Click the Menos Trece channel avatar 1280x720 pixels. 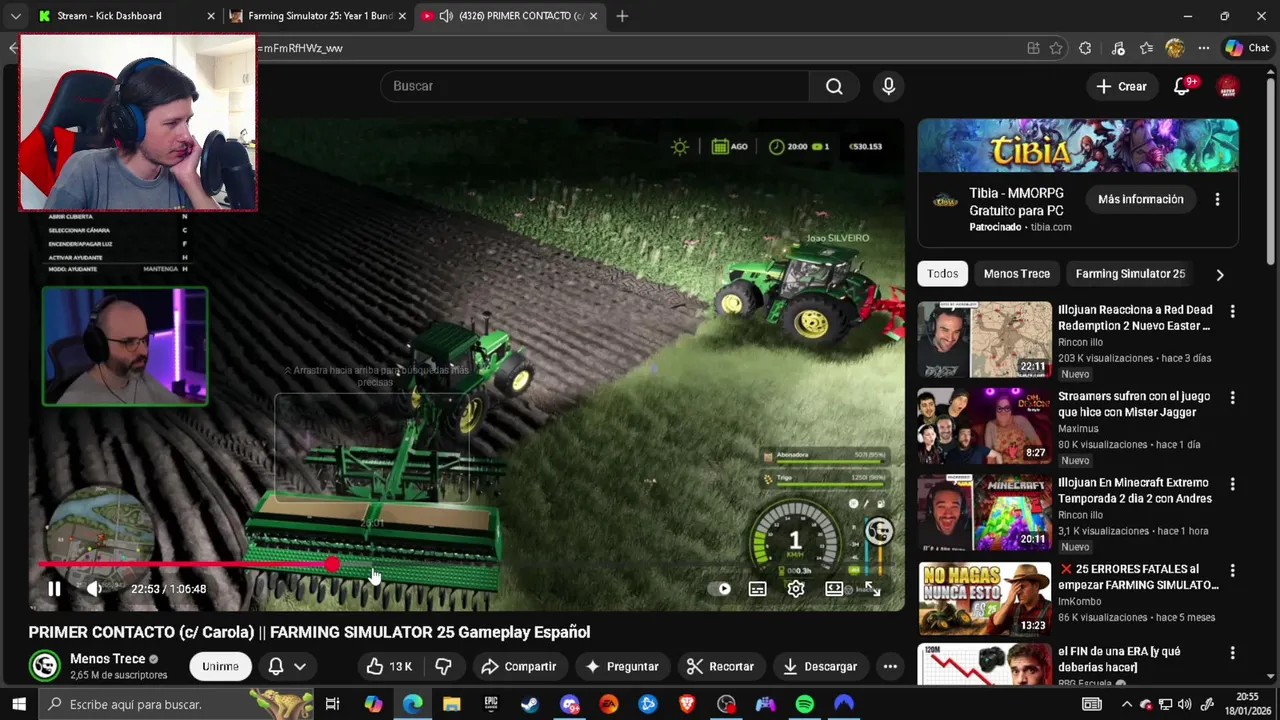click(44, 666)
